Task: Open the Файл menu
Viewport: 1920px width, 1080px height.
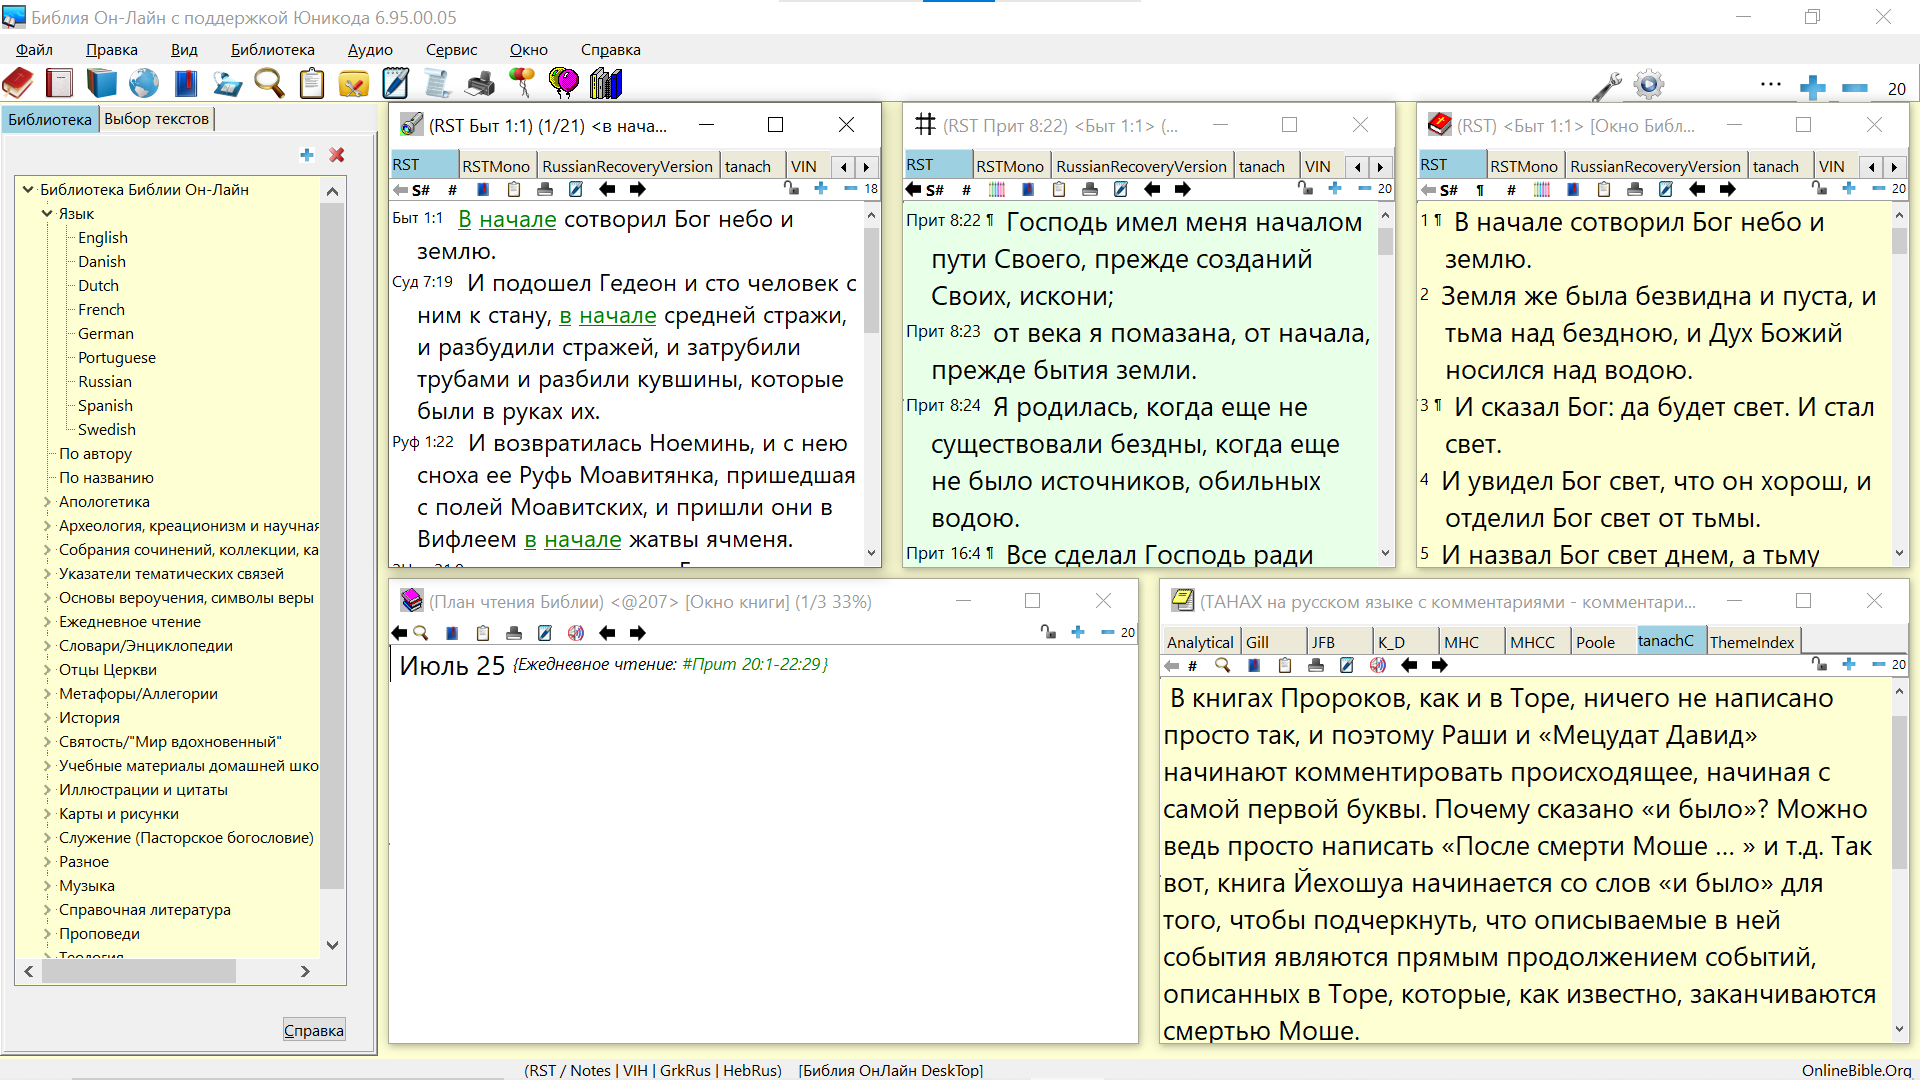Action: [34, 50]
